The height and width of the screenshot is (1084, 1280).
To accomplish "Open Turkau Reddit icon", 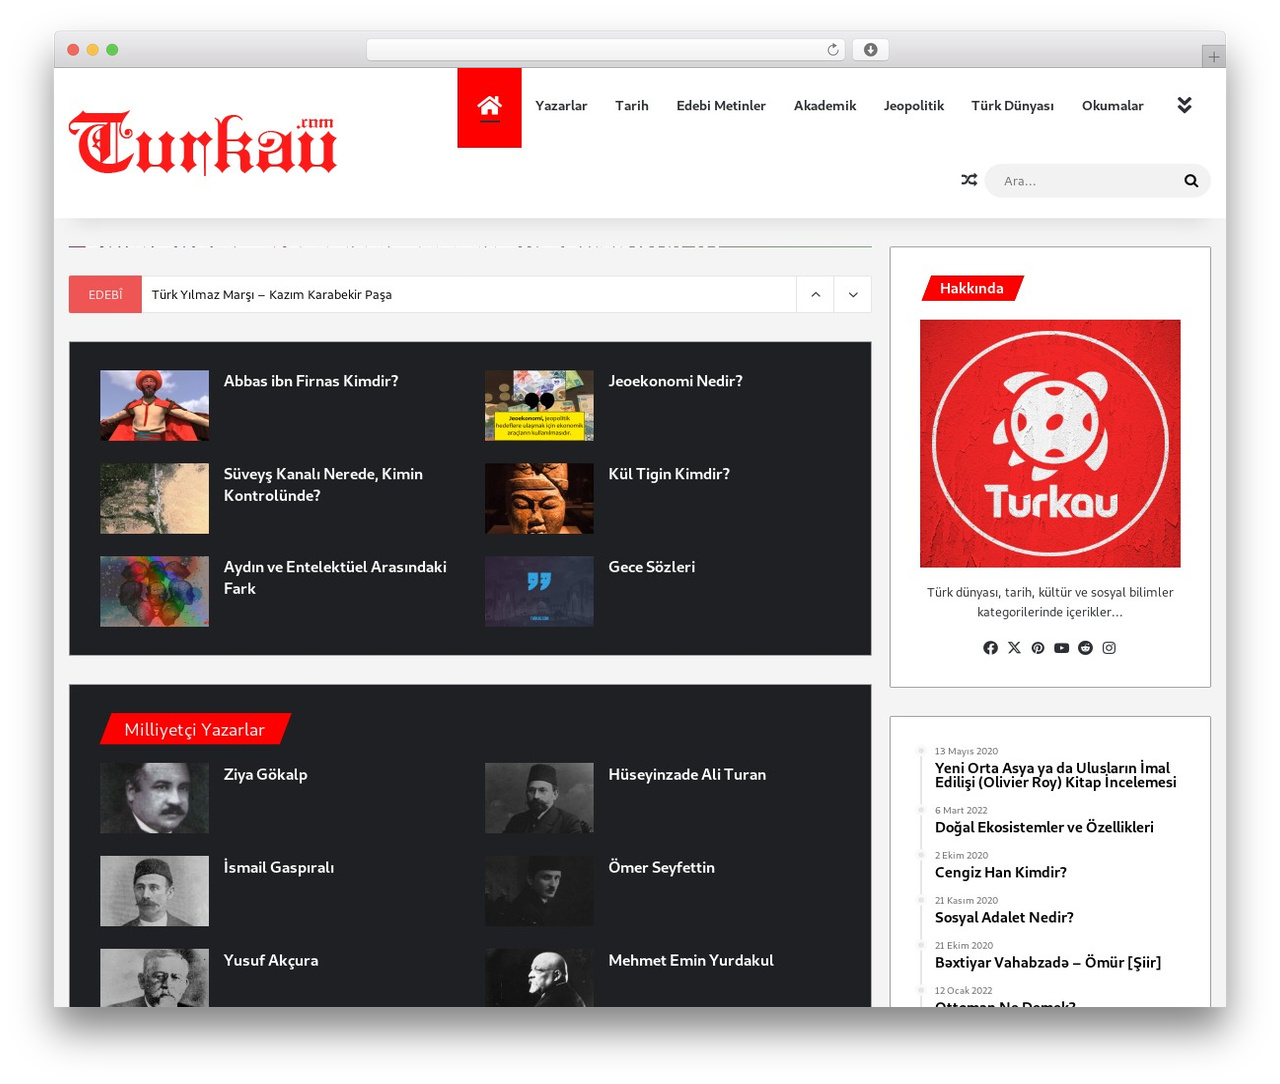I will click(1085, 648).
